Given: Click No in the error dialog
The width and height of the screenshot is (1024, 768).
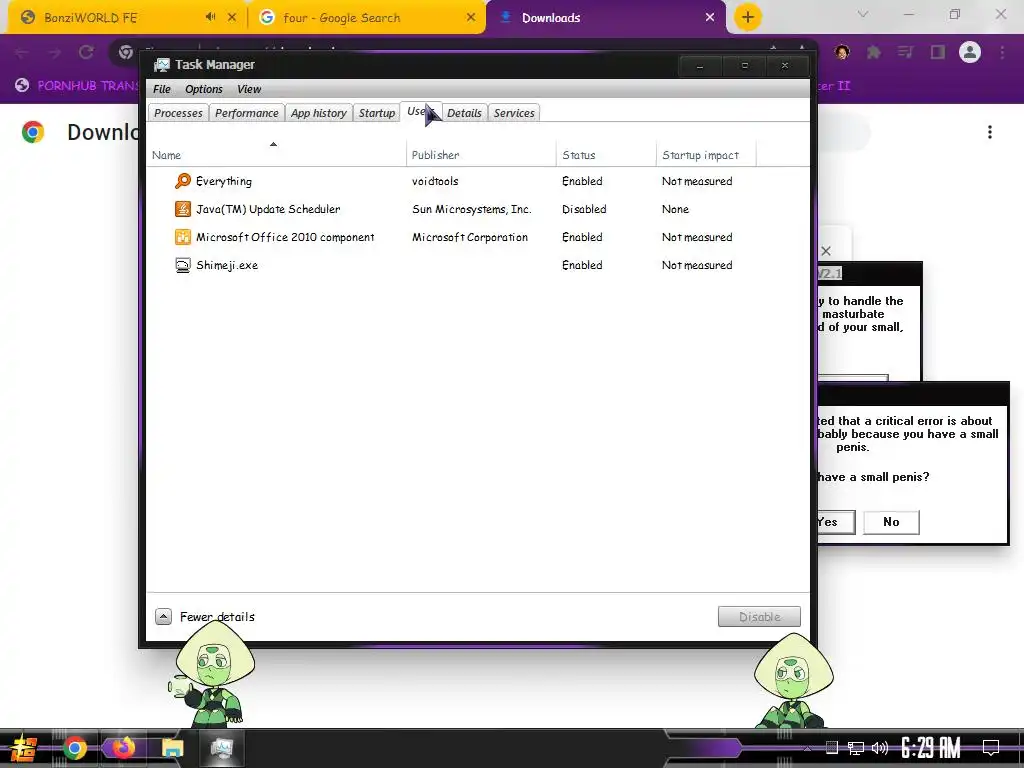Looking at the screenshot, I should (891, 522).
